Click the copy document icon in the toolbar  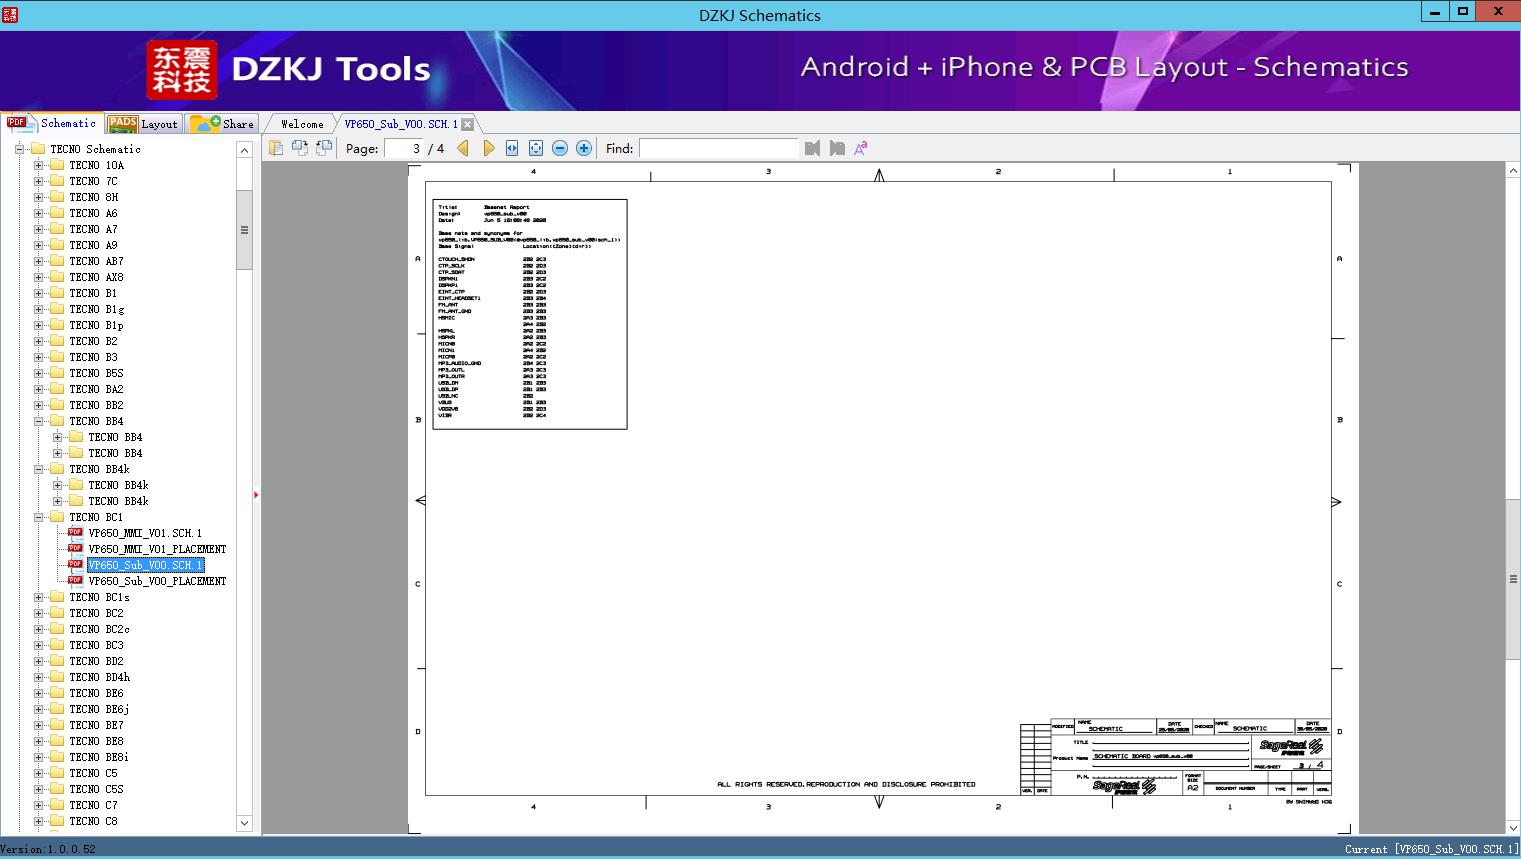click(x=275, y=148)
